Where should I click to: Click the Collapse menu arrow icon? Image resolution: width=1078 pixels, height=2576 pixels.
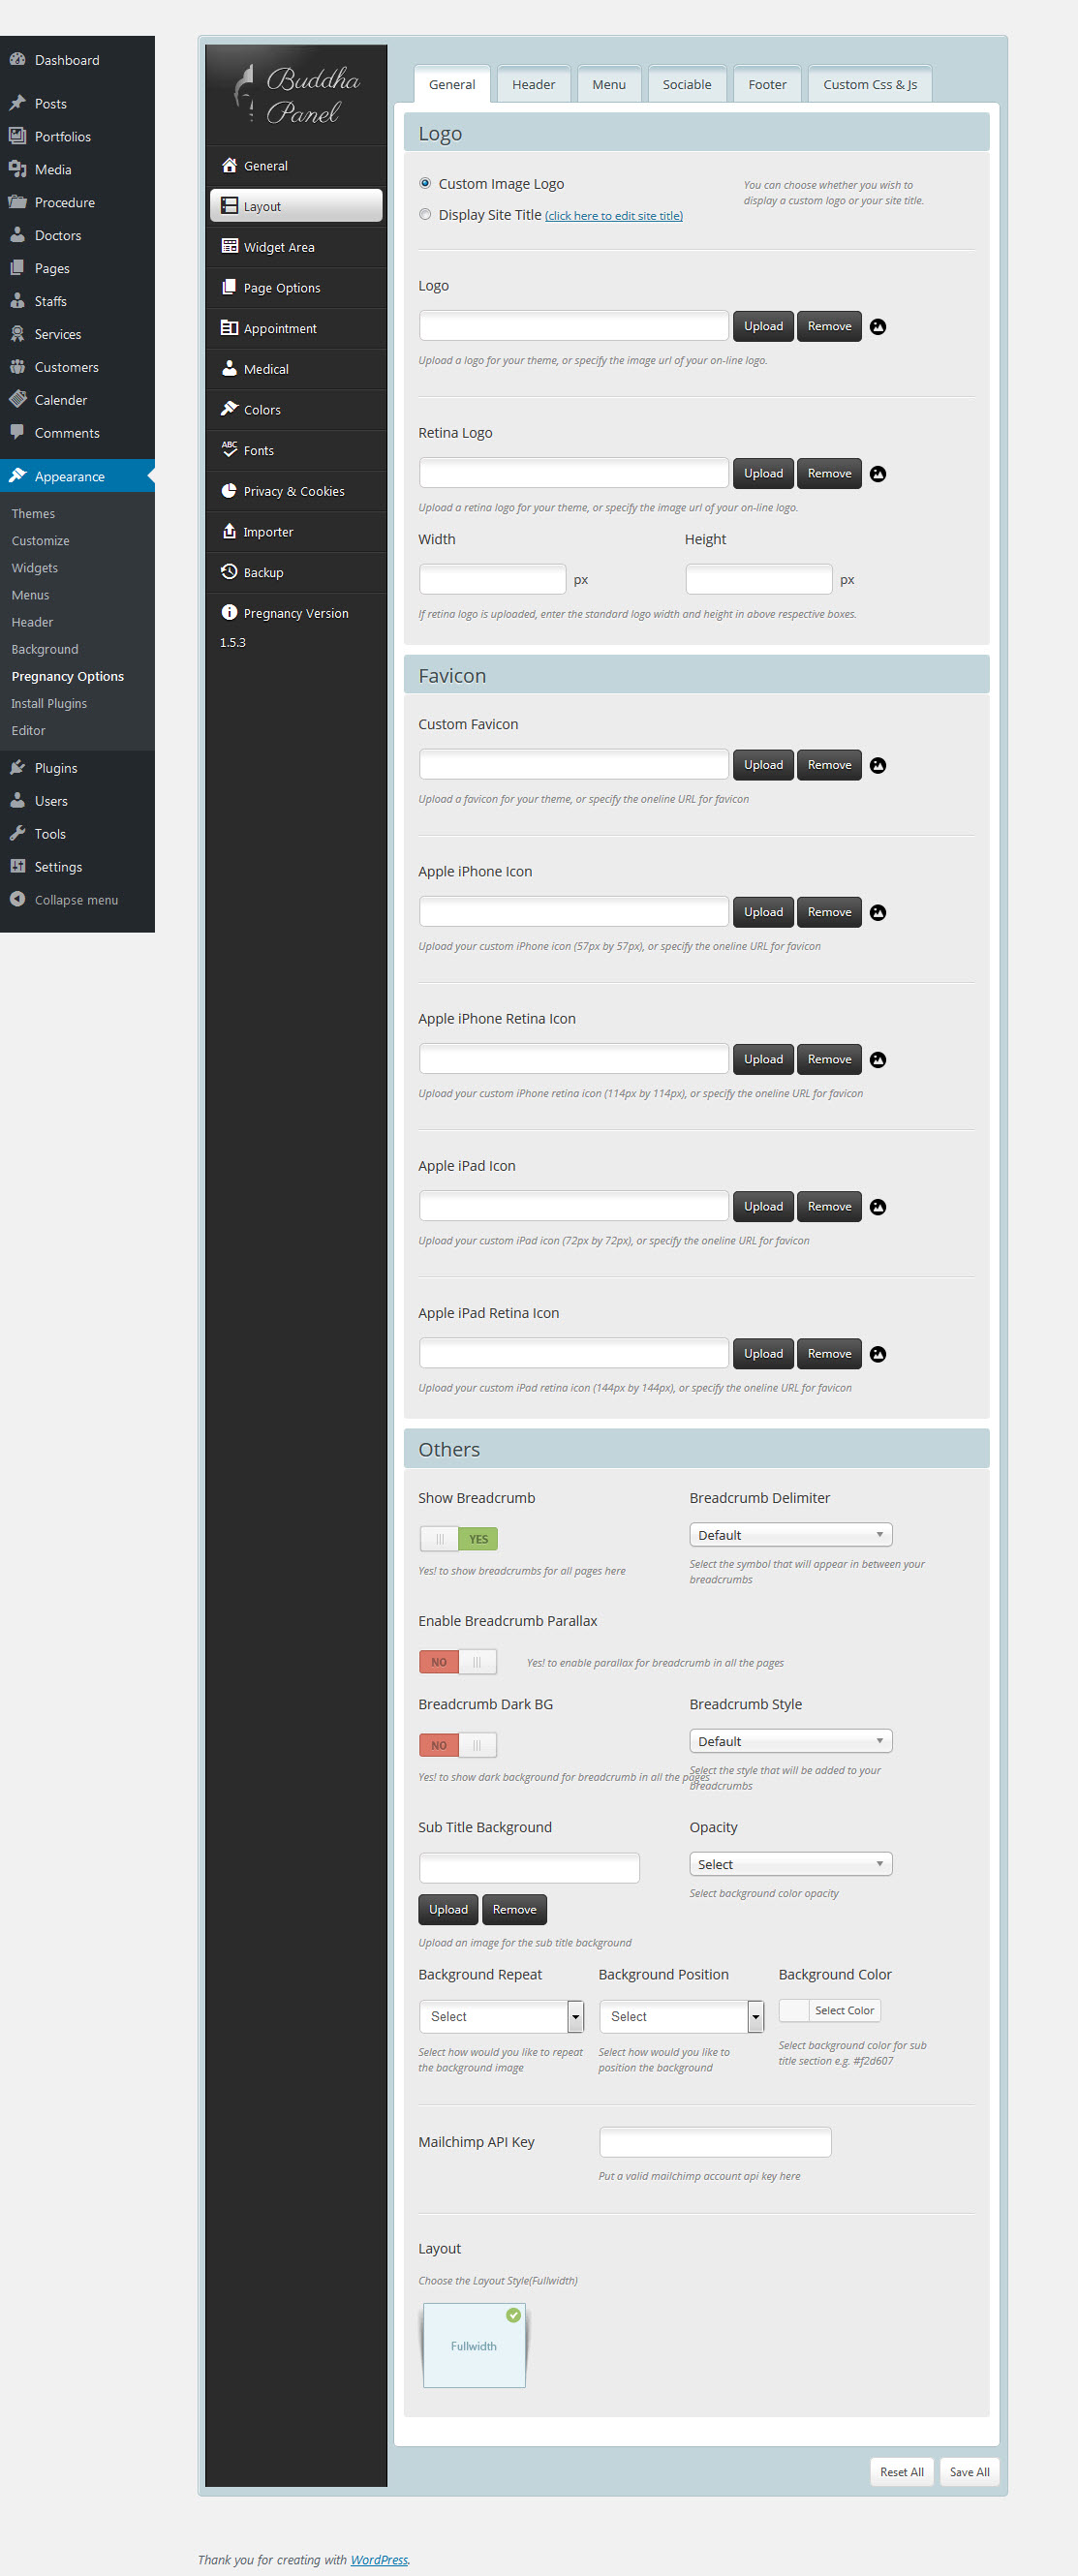pos(17,900)
